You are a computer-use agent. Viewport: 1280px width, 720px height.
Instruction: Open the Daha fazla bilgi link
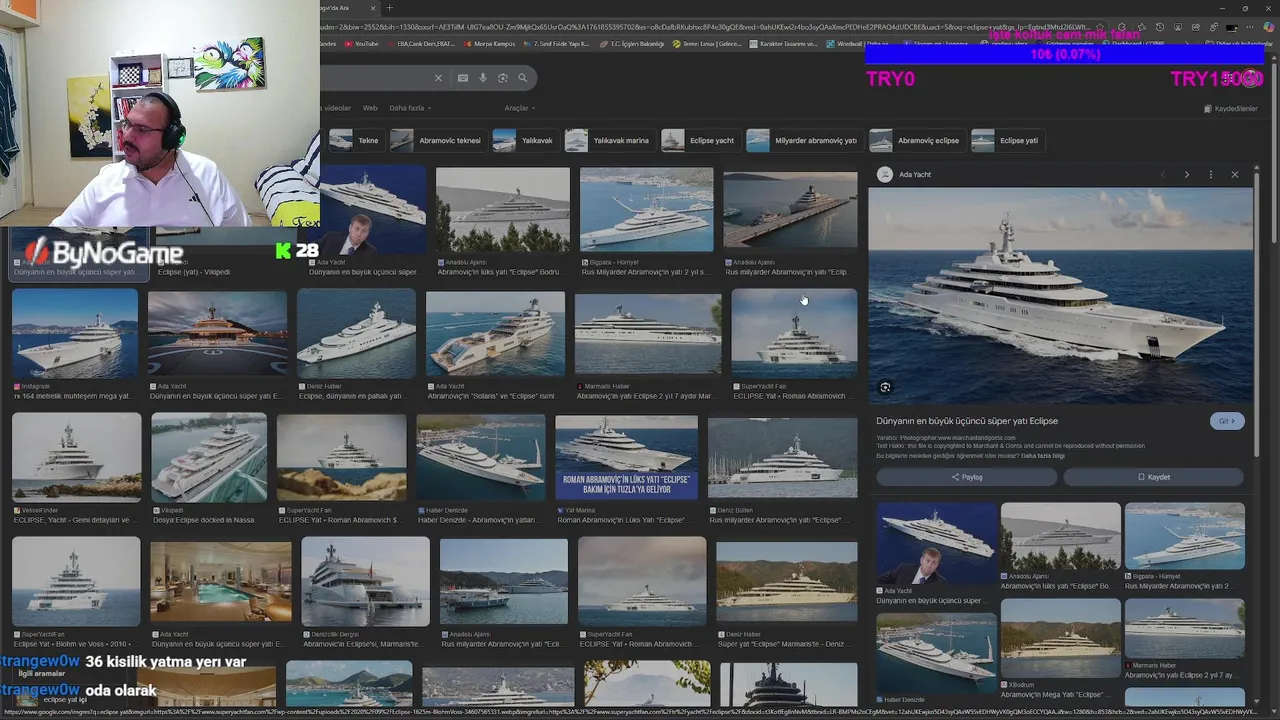coord(1043,456)
